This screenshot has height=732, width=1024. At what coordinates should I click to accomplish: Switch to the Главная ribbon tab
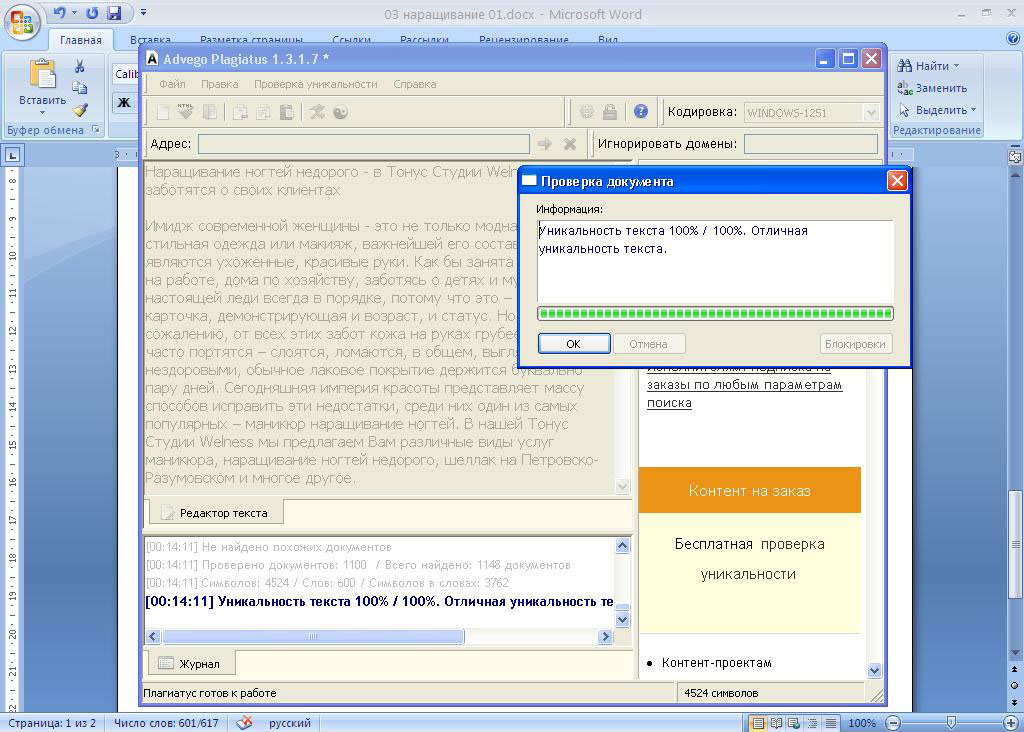(x=81, y=40)
